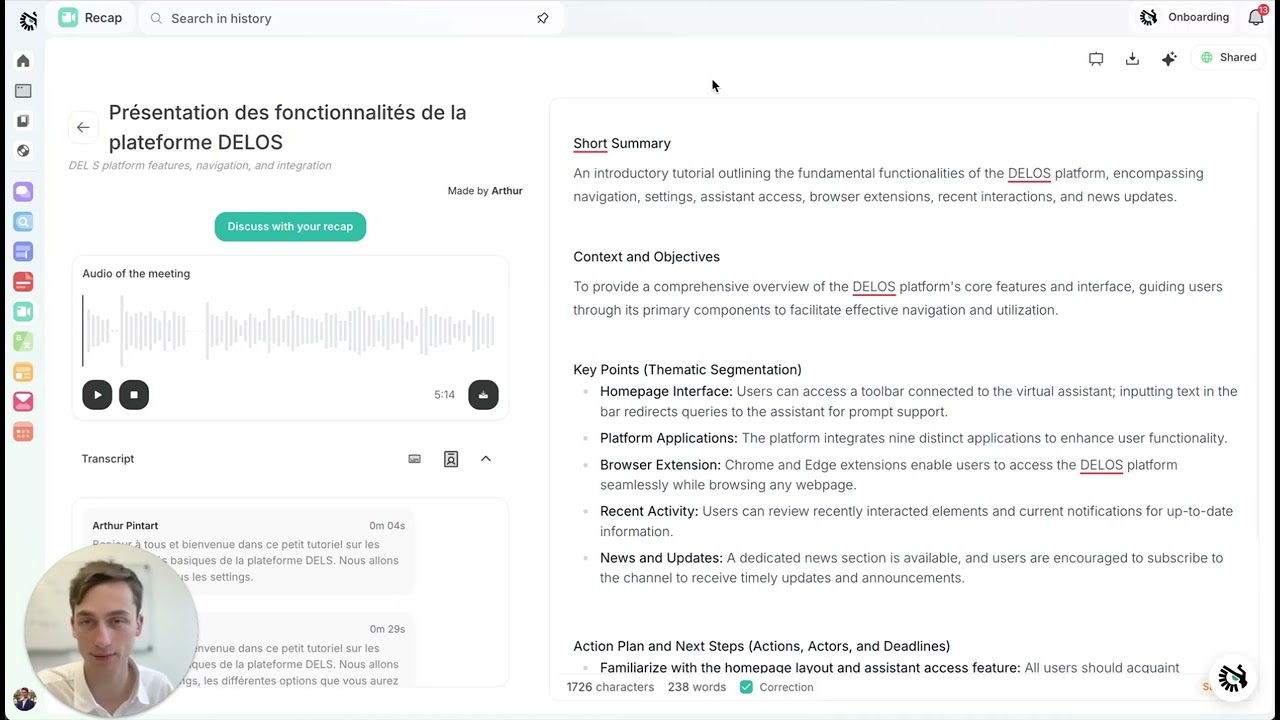Click the underlined DELOS word in Short Summary

coord(1029,173)
